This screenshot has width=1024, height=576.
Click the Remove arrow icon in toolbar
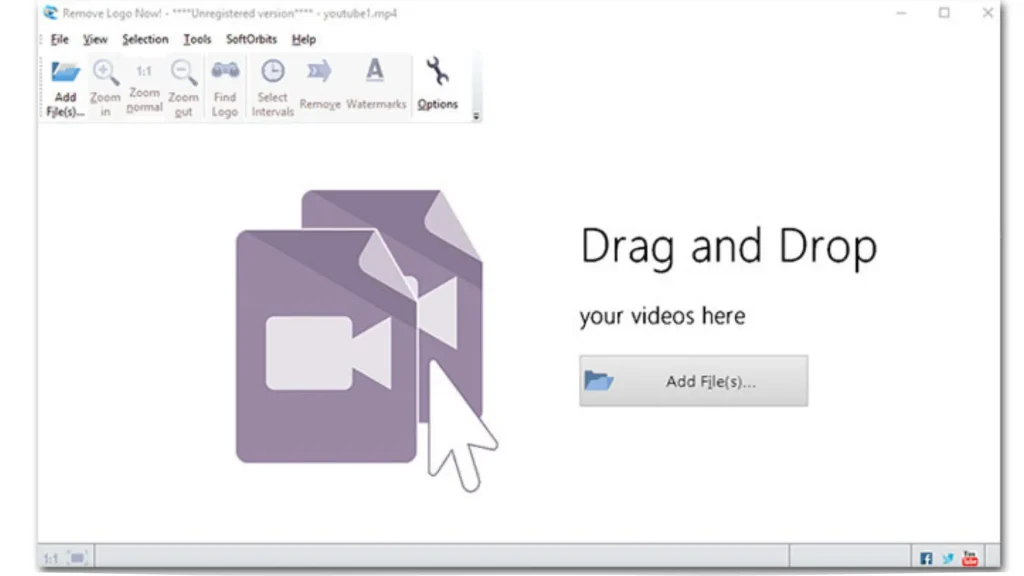pyautogui.click(x=320, y=72)
